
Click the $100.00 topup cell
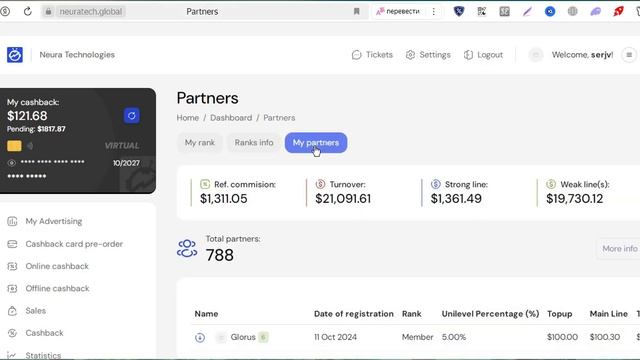point(562,337)
